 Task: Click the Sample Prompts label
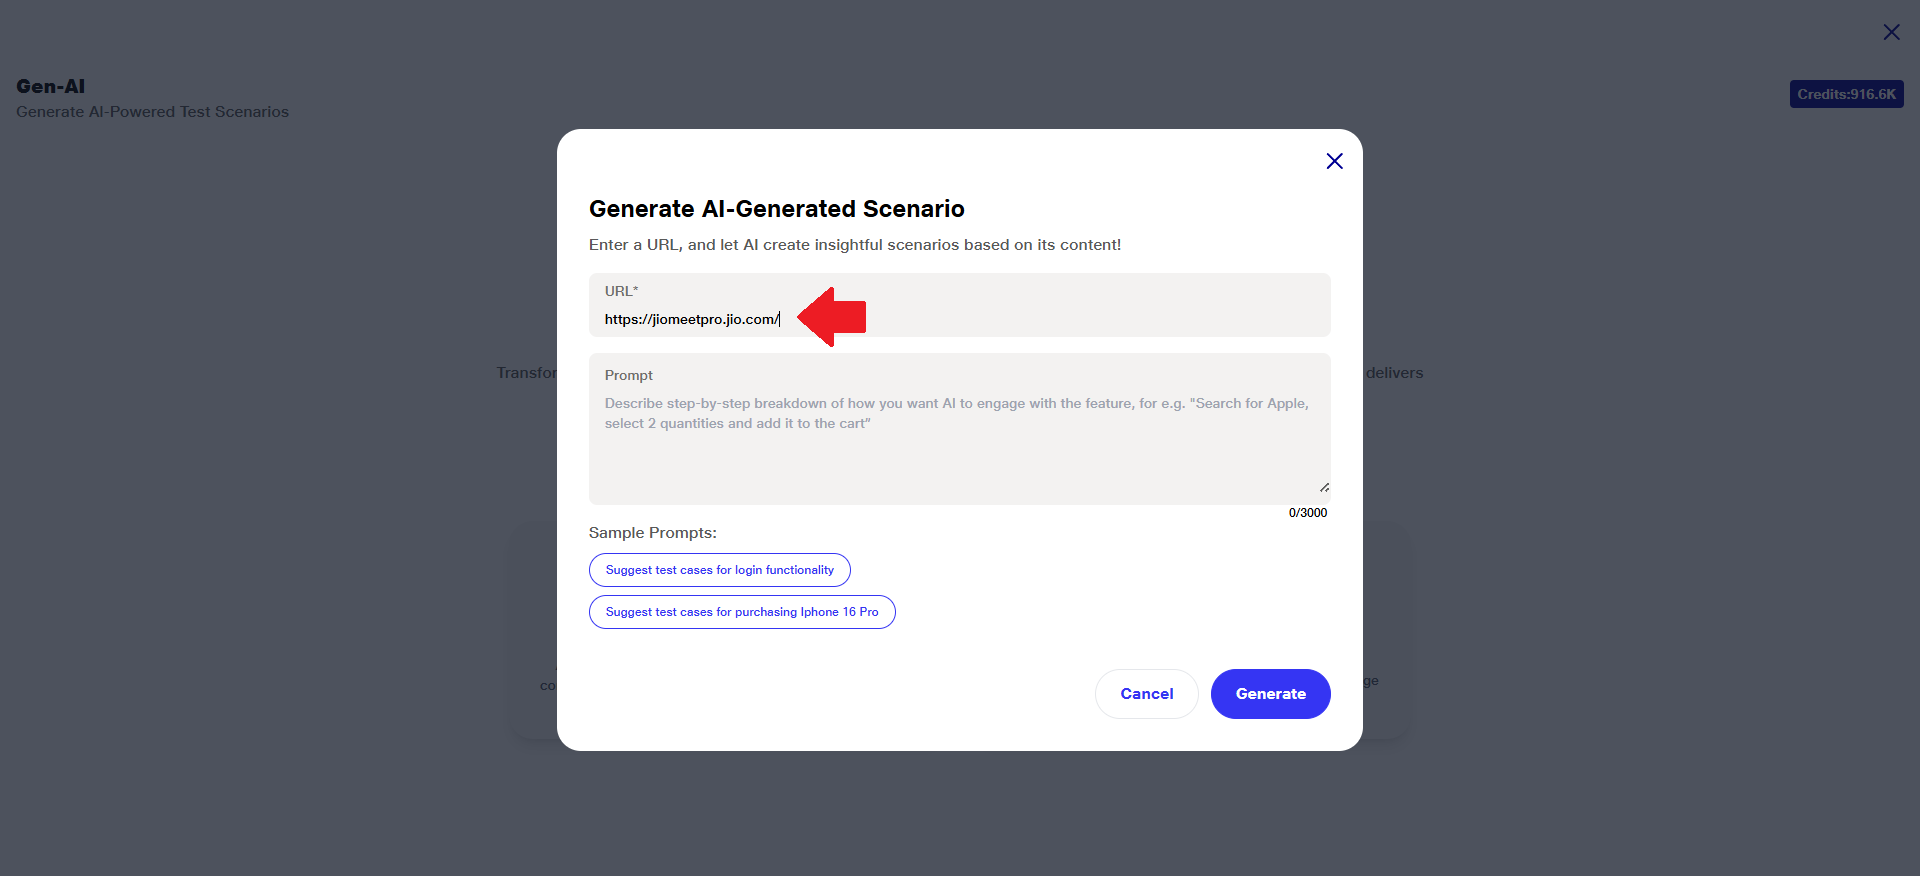(652, 533)
